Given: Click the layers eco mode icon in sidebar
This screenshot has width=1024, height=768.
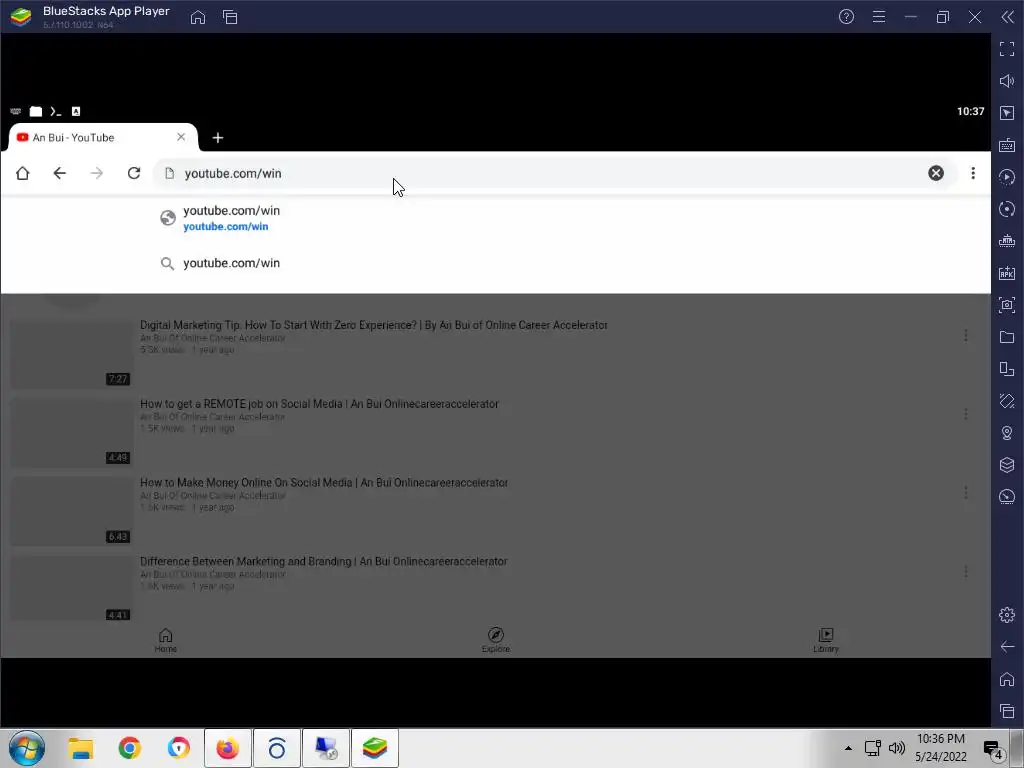Looking at the screenshot, I should 1007,465.
